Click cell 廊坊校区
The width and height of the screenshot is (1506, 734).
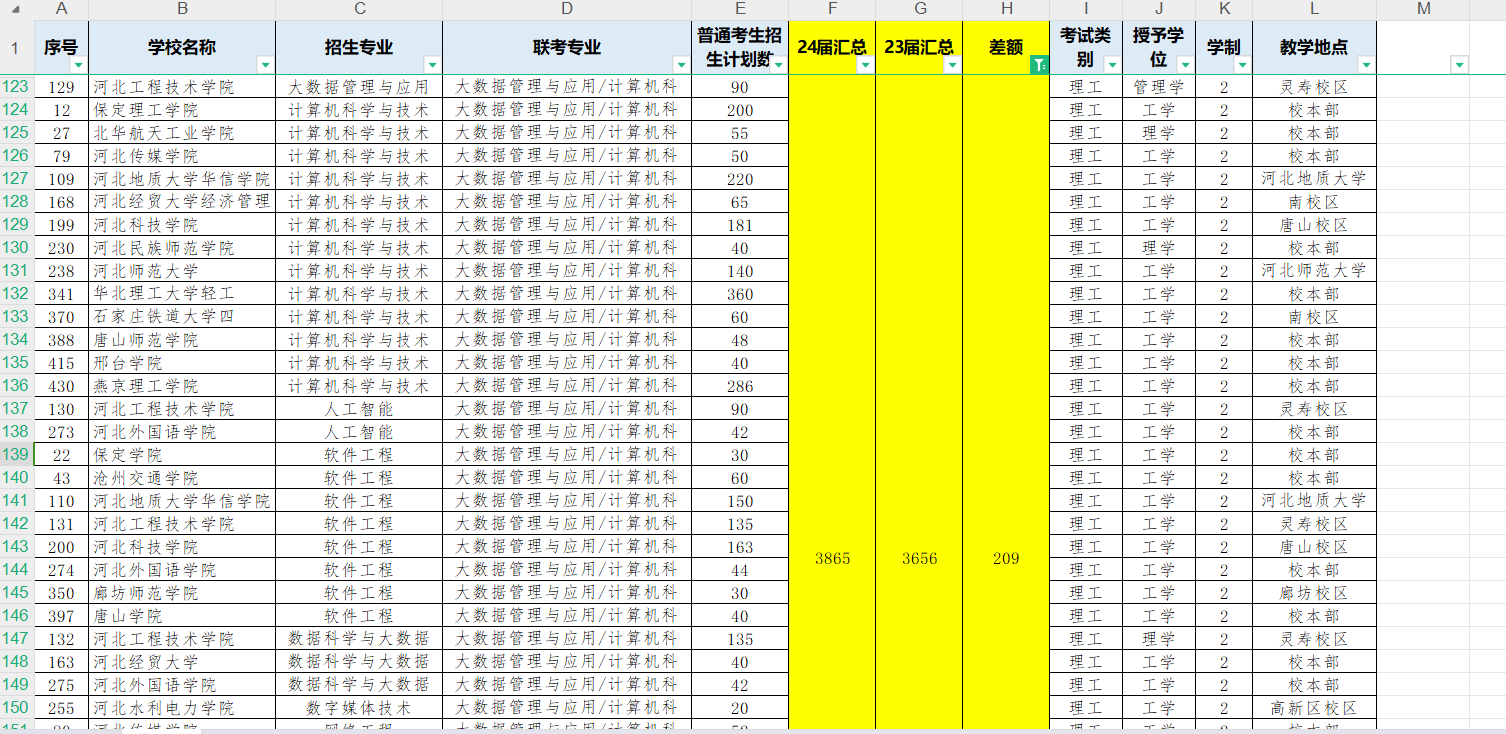(1315, 593)
